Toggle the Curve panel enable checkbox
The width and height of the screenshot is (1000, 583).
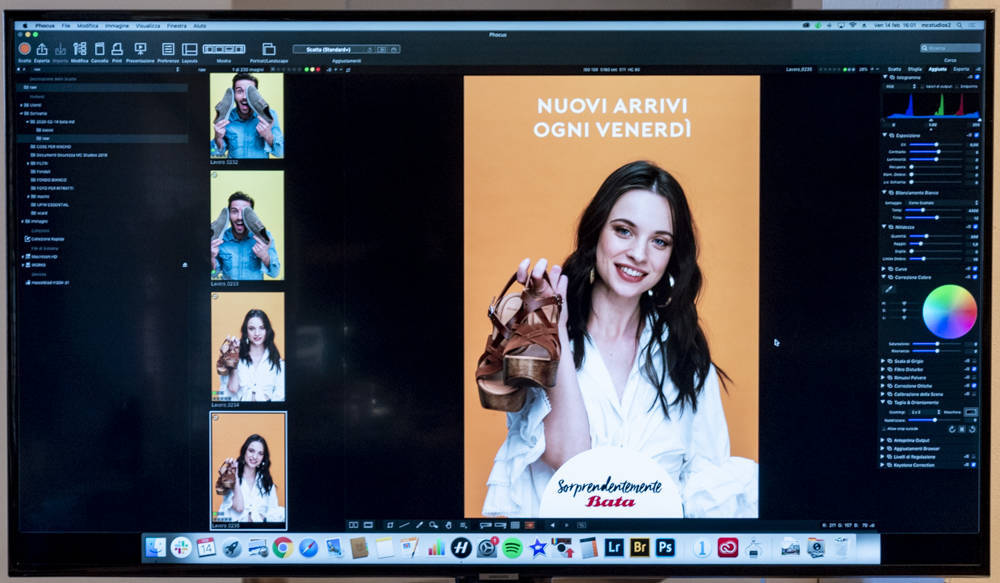[974, 268]
